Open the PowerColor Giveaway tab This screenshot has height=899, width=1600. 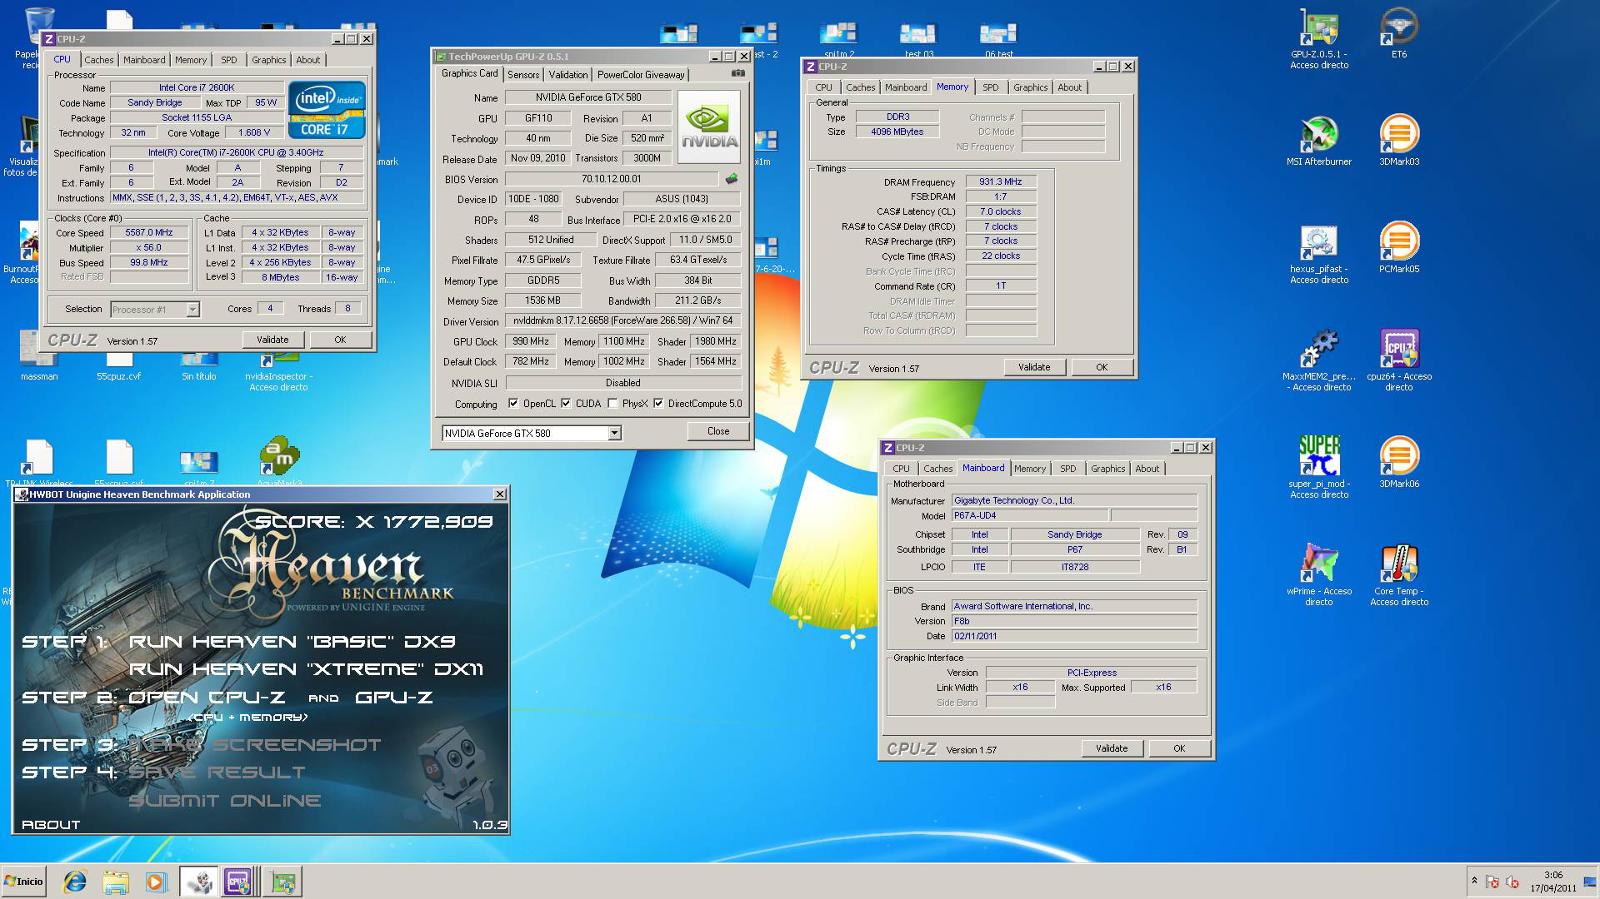(x=641, y=74)
